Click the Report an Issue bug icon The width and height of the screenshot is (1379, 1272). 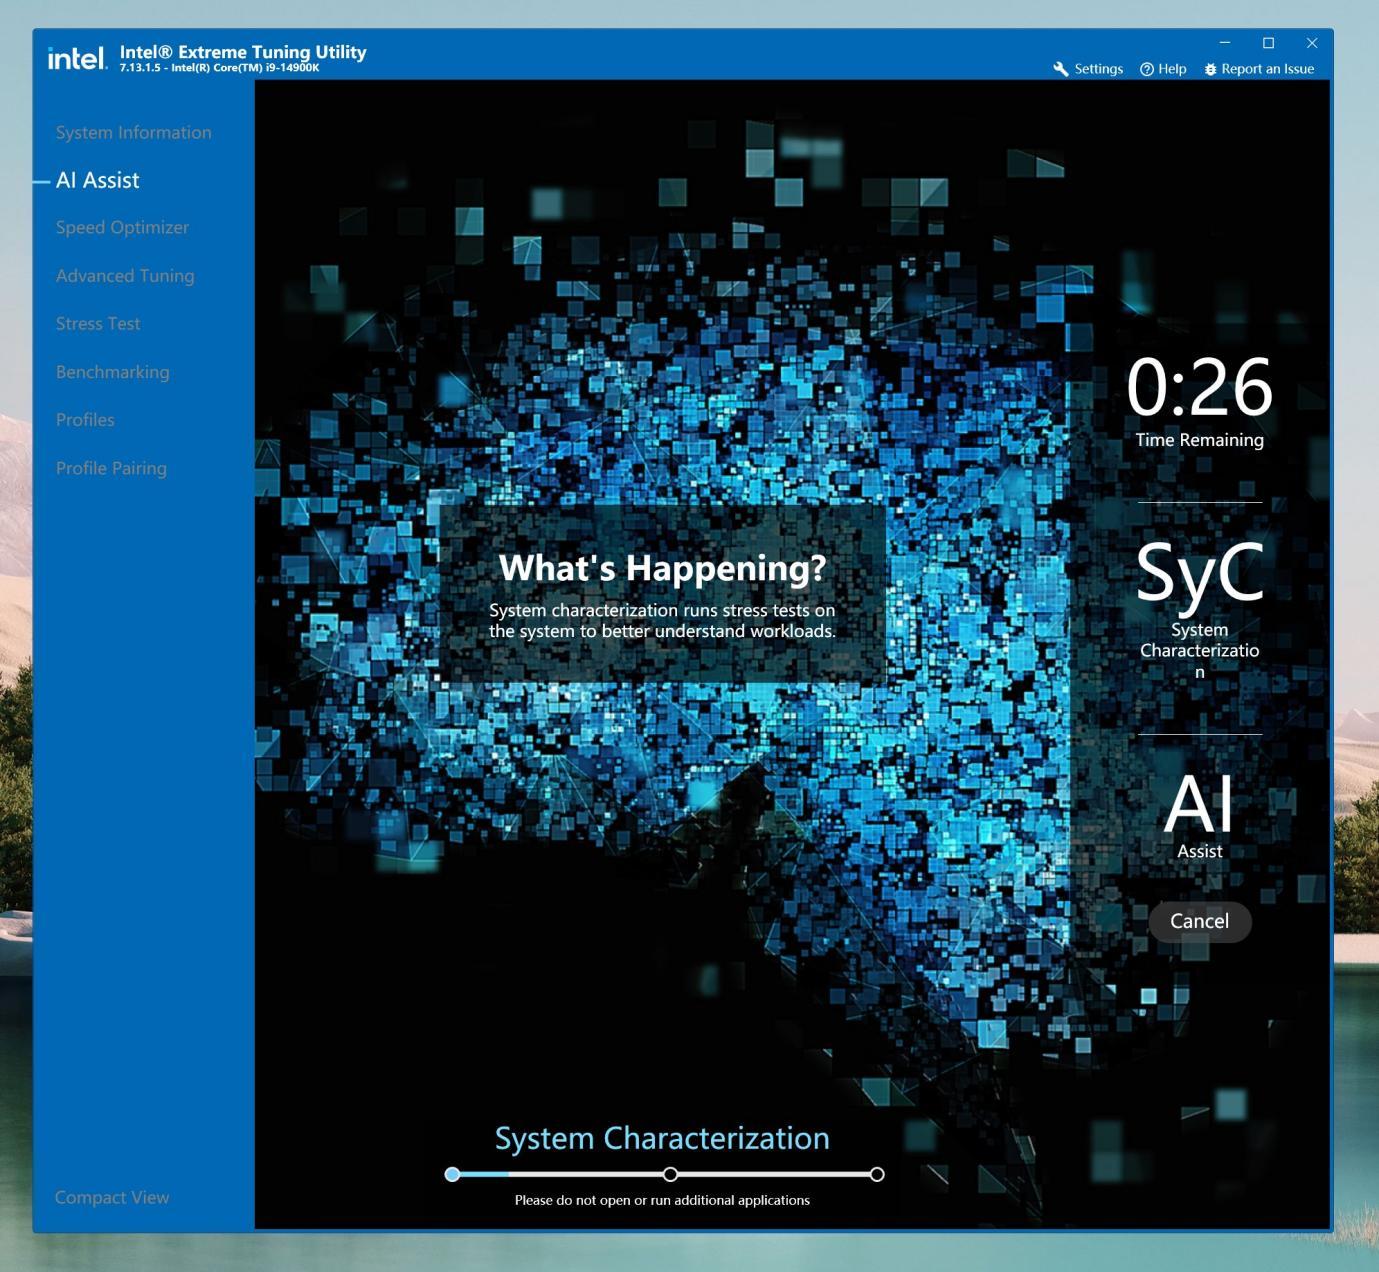coord(1210,69)
